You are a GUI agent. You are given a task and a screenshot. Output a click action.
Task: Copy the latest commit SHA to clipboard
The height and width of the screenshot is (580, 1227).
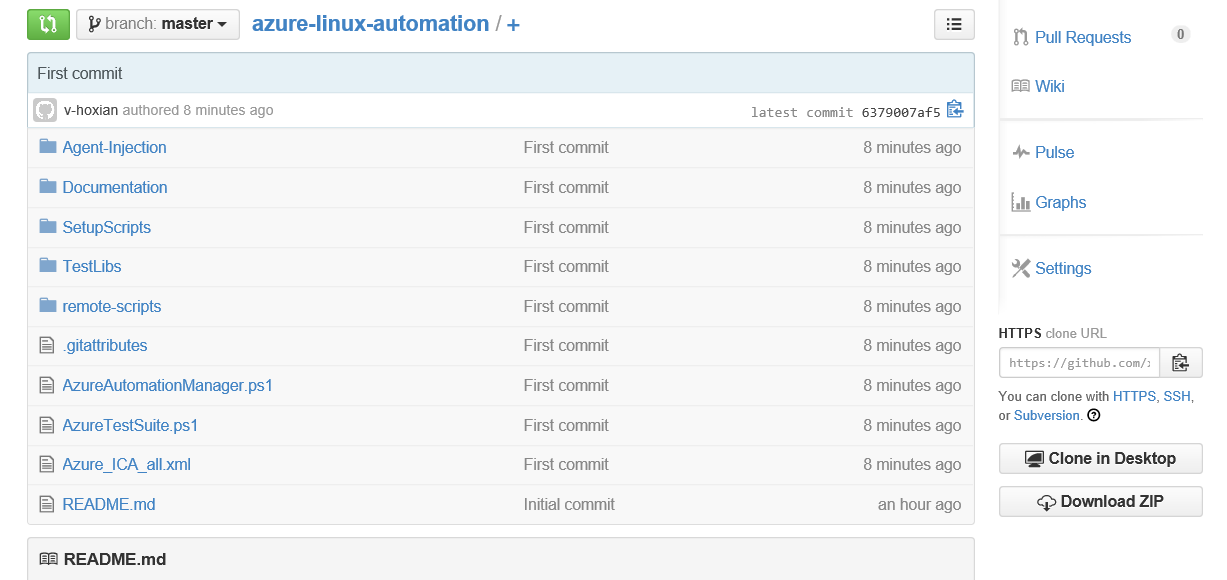[955, 110]
